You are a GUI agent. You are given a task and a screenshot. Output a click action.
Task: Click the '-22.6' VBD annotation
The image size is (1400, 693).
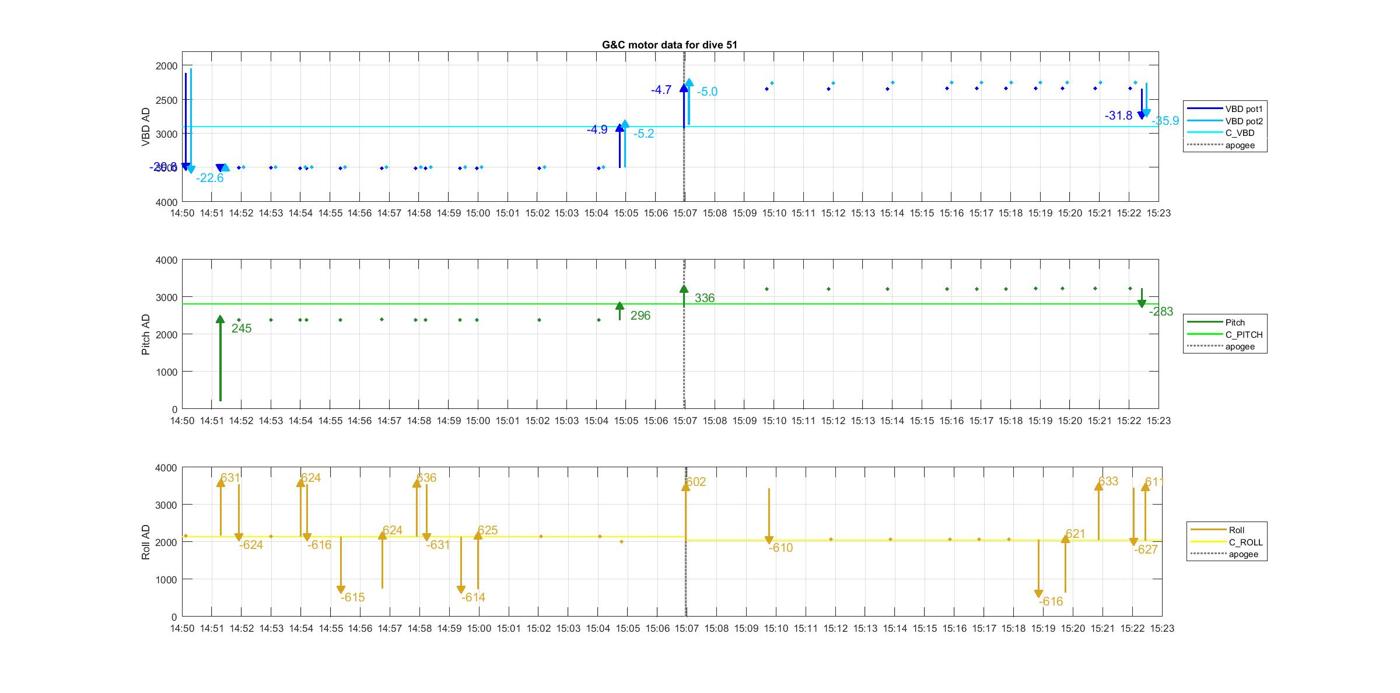click(x=210, y=178)
